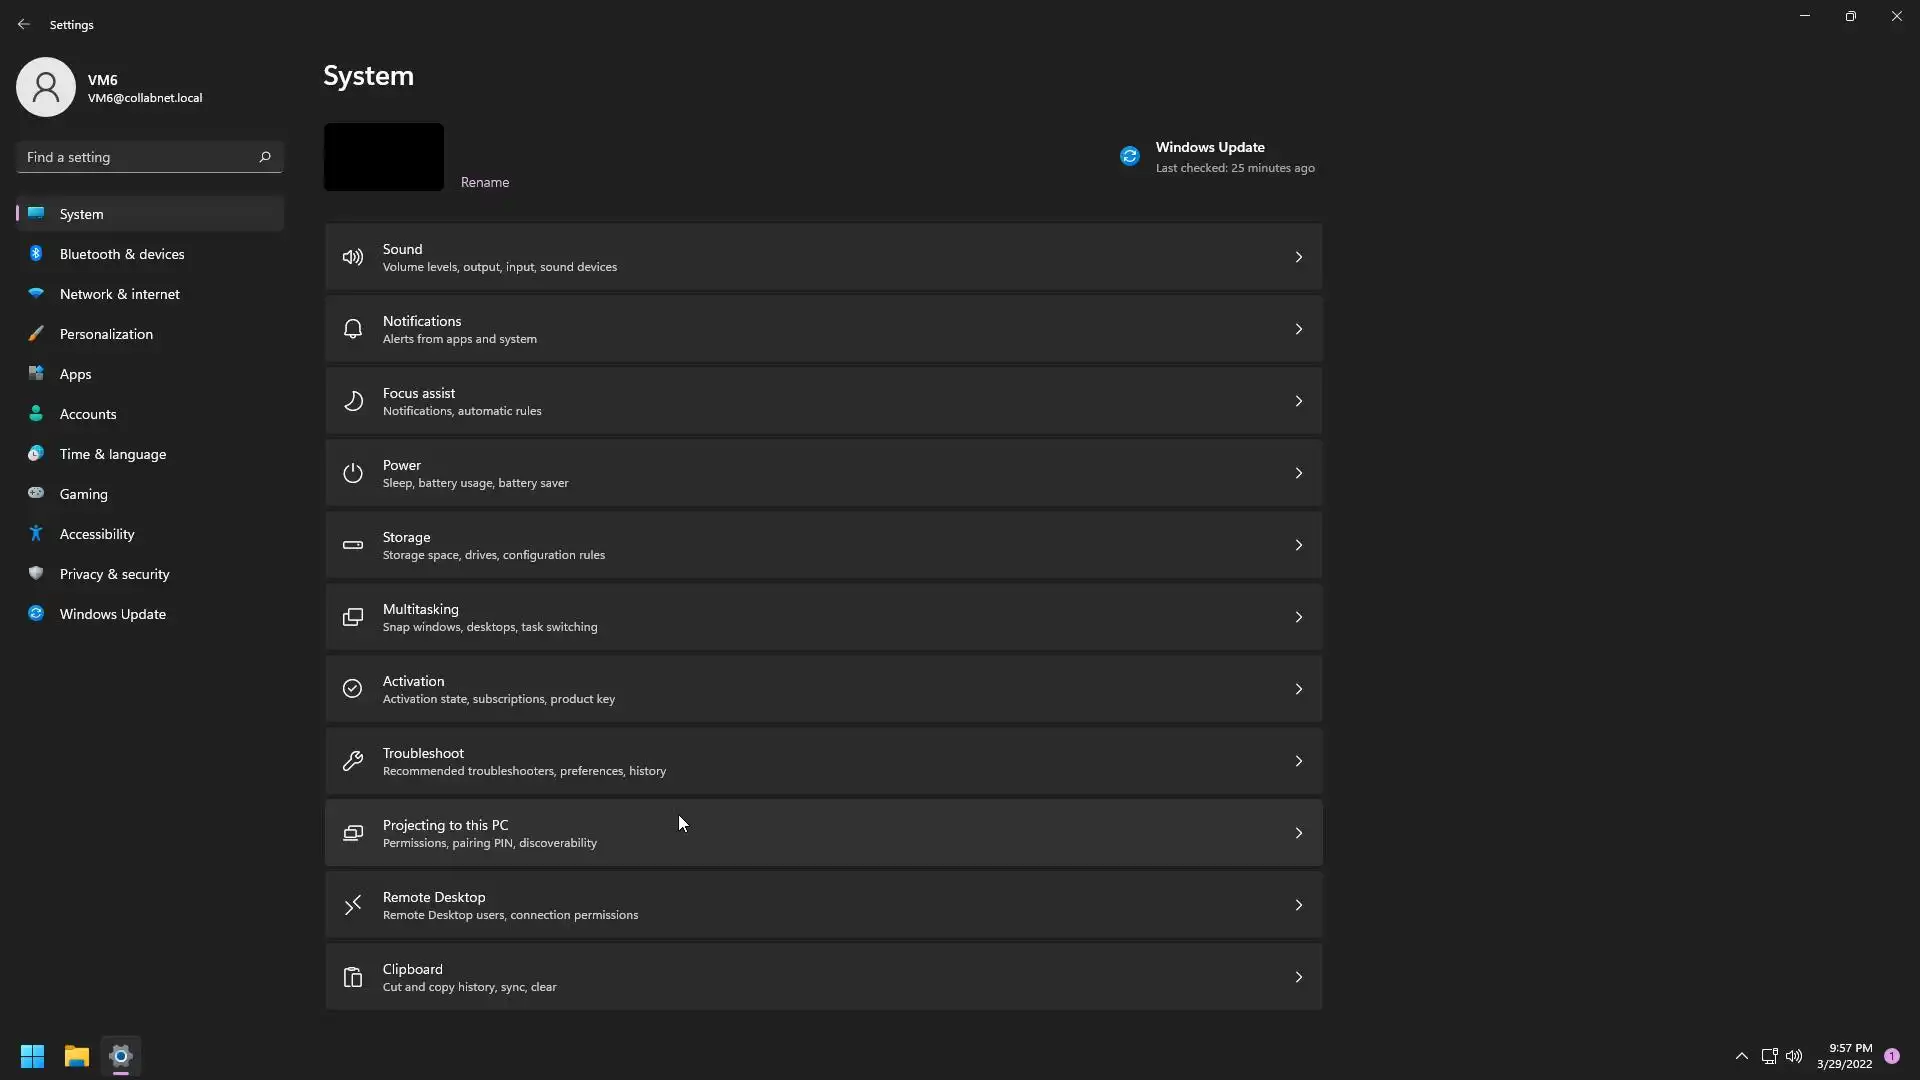
Task: Click the Troubleshoot wrench icon
Action: (352, 761)
